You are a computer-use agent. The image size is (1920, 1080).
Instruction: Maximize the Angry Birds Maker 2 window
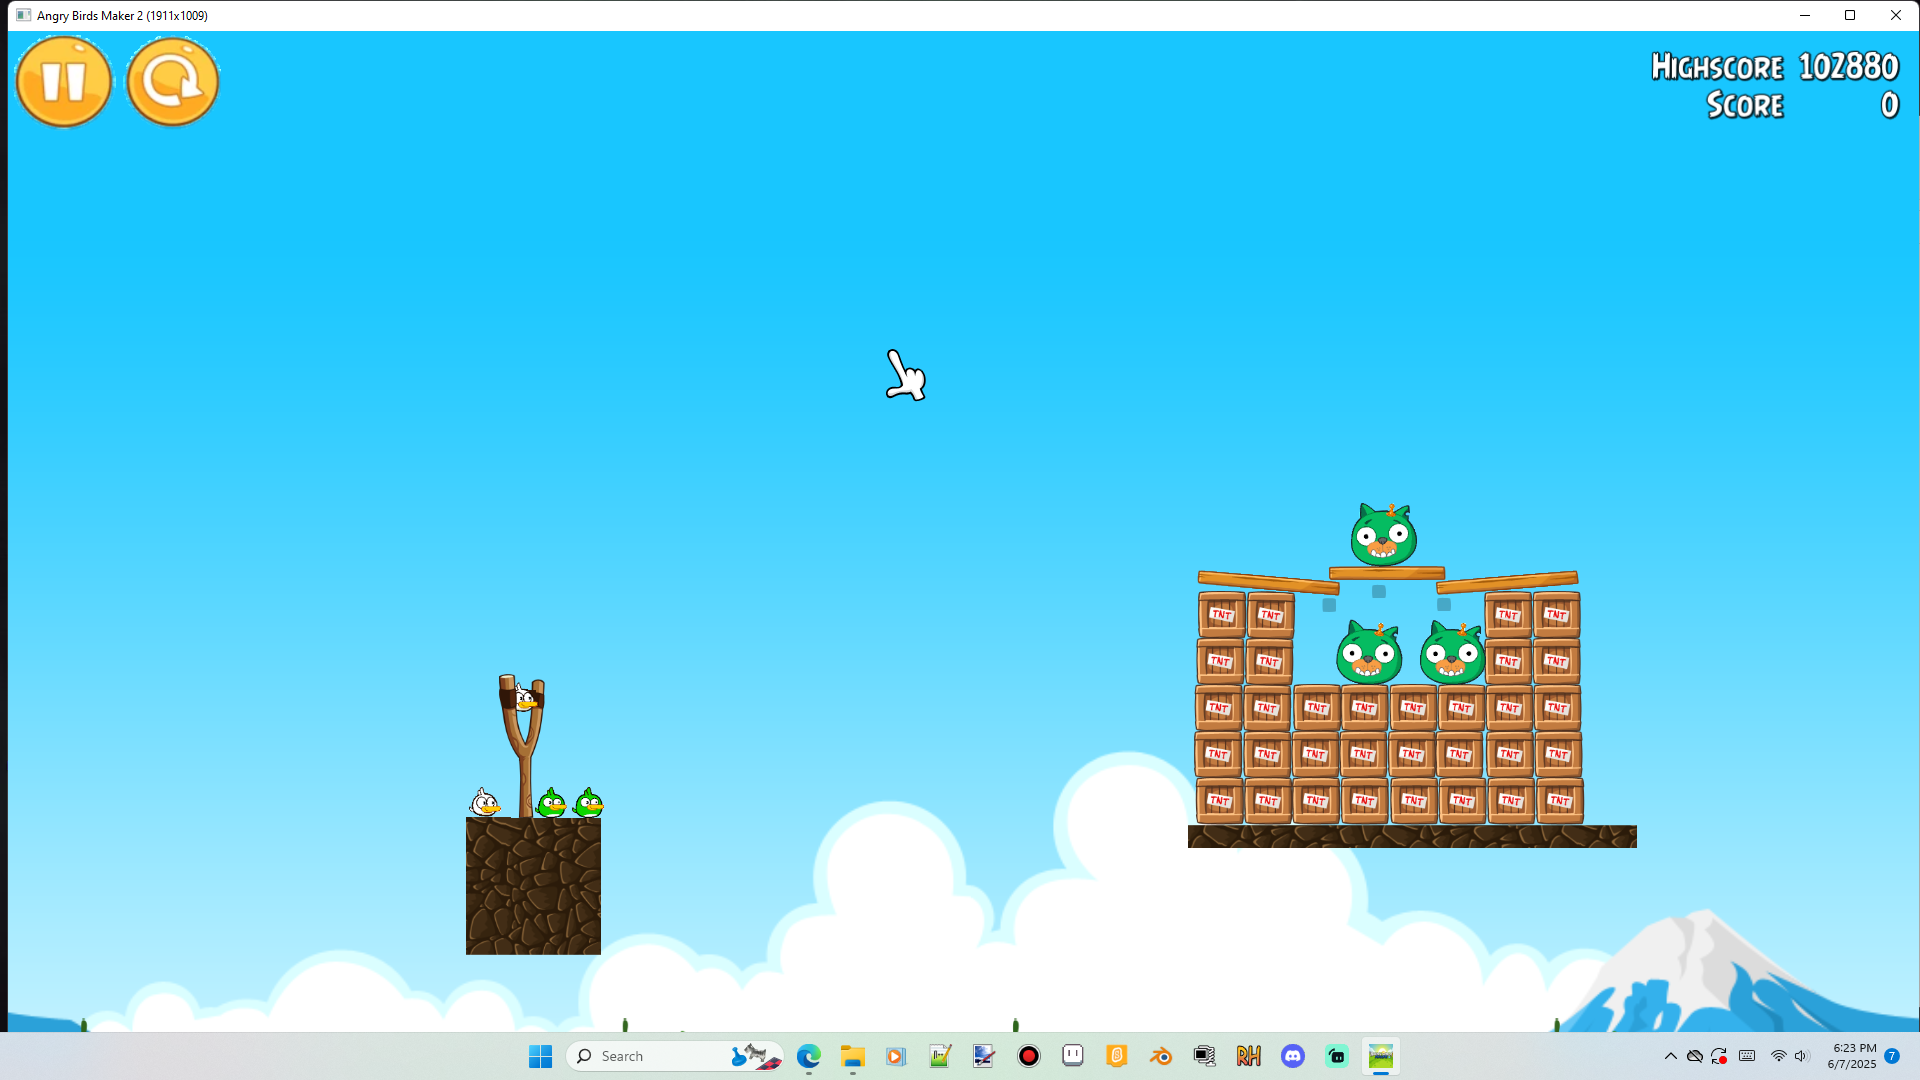(1850, 15)
